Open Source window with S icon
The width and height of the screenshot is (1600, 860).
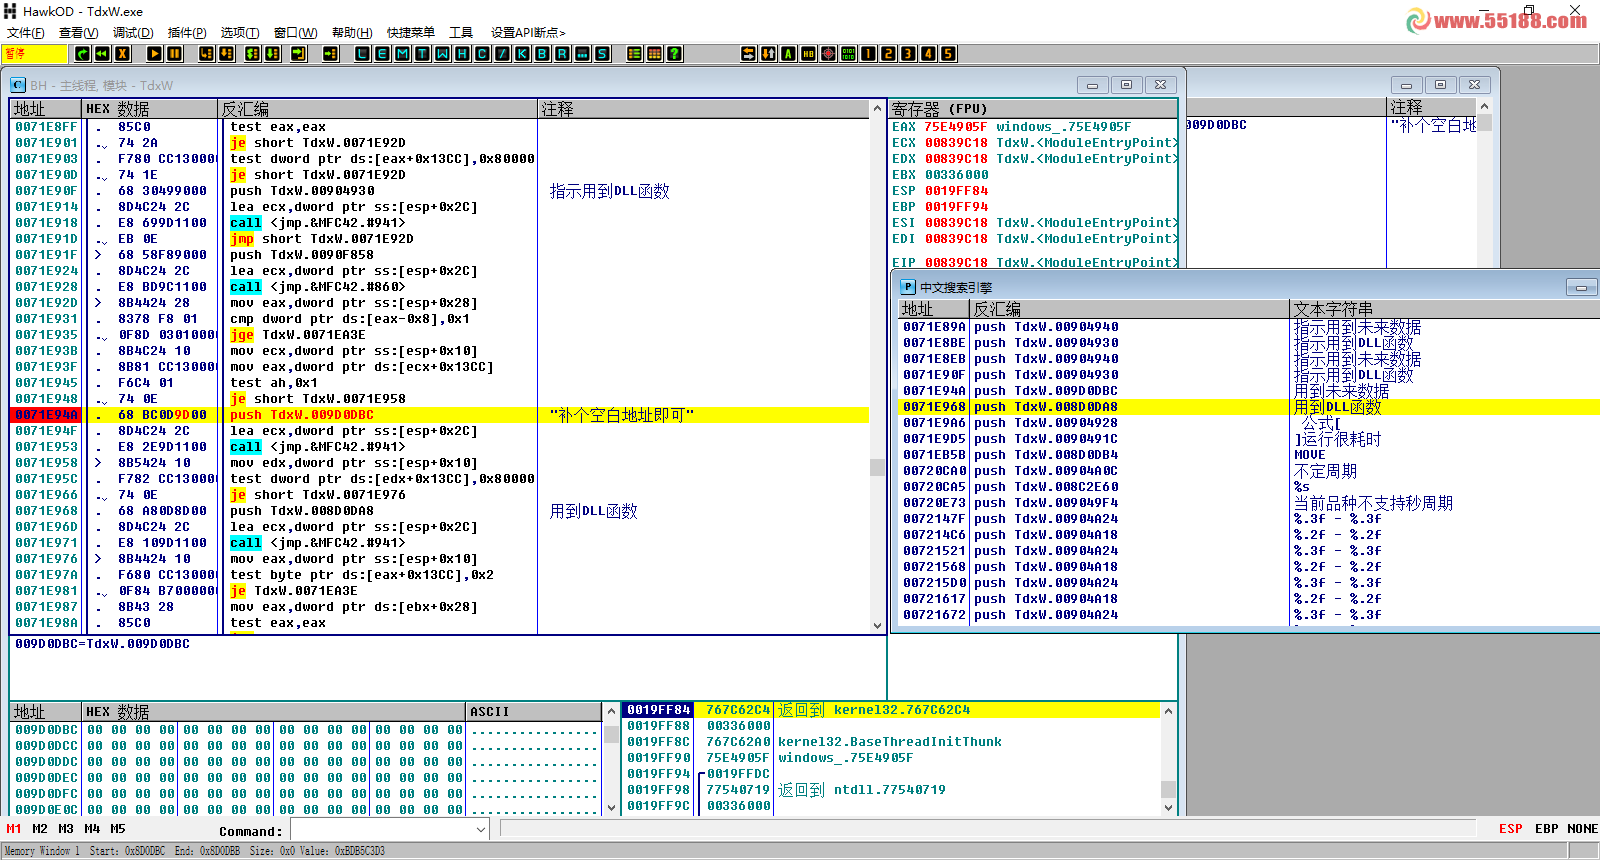pos(602,54)
